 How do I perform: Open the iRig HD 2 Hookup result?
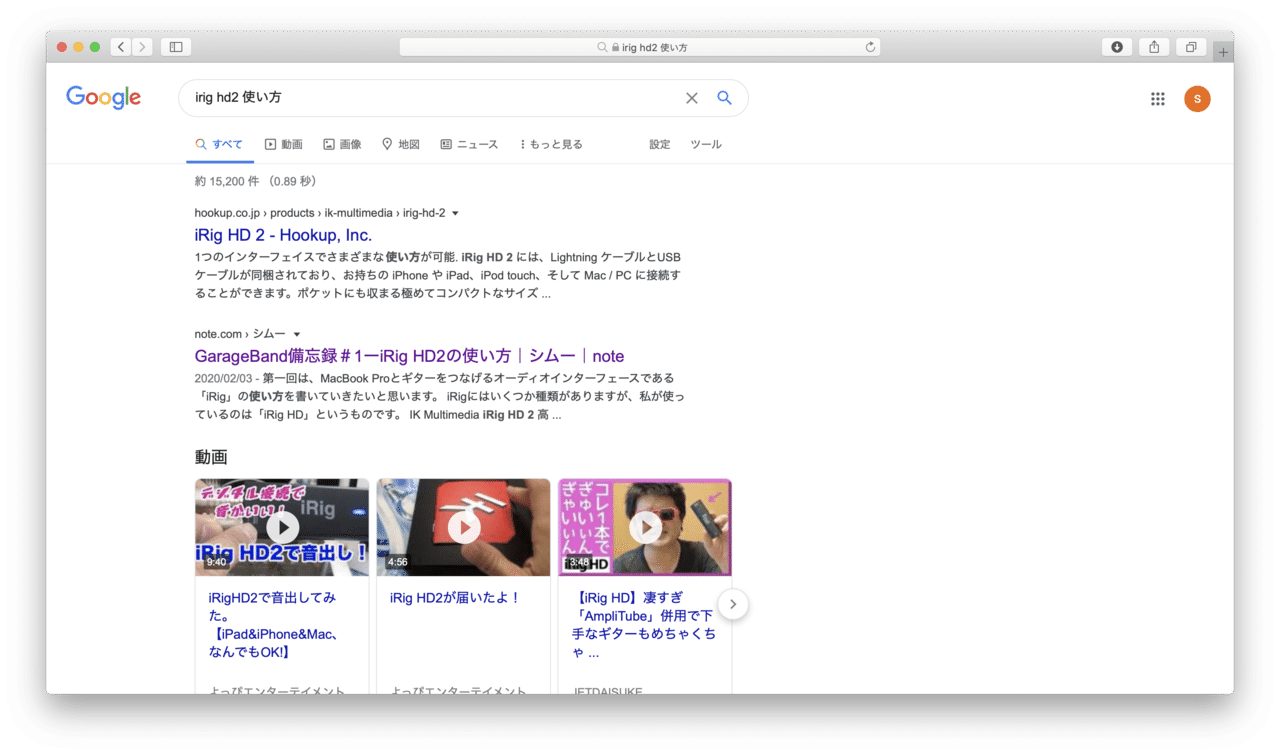click(282, 234)
